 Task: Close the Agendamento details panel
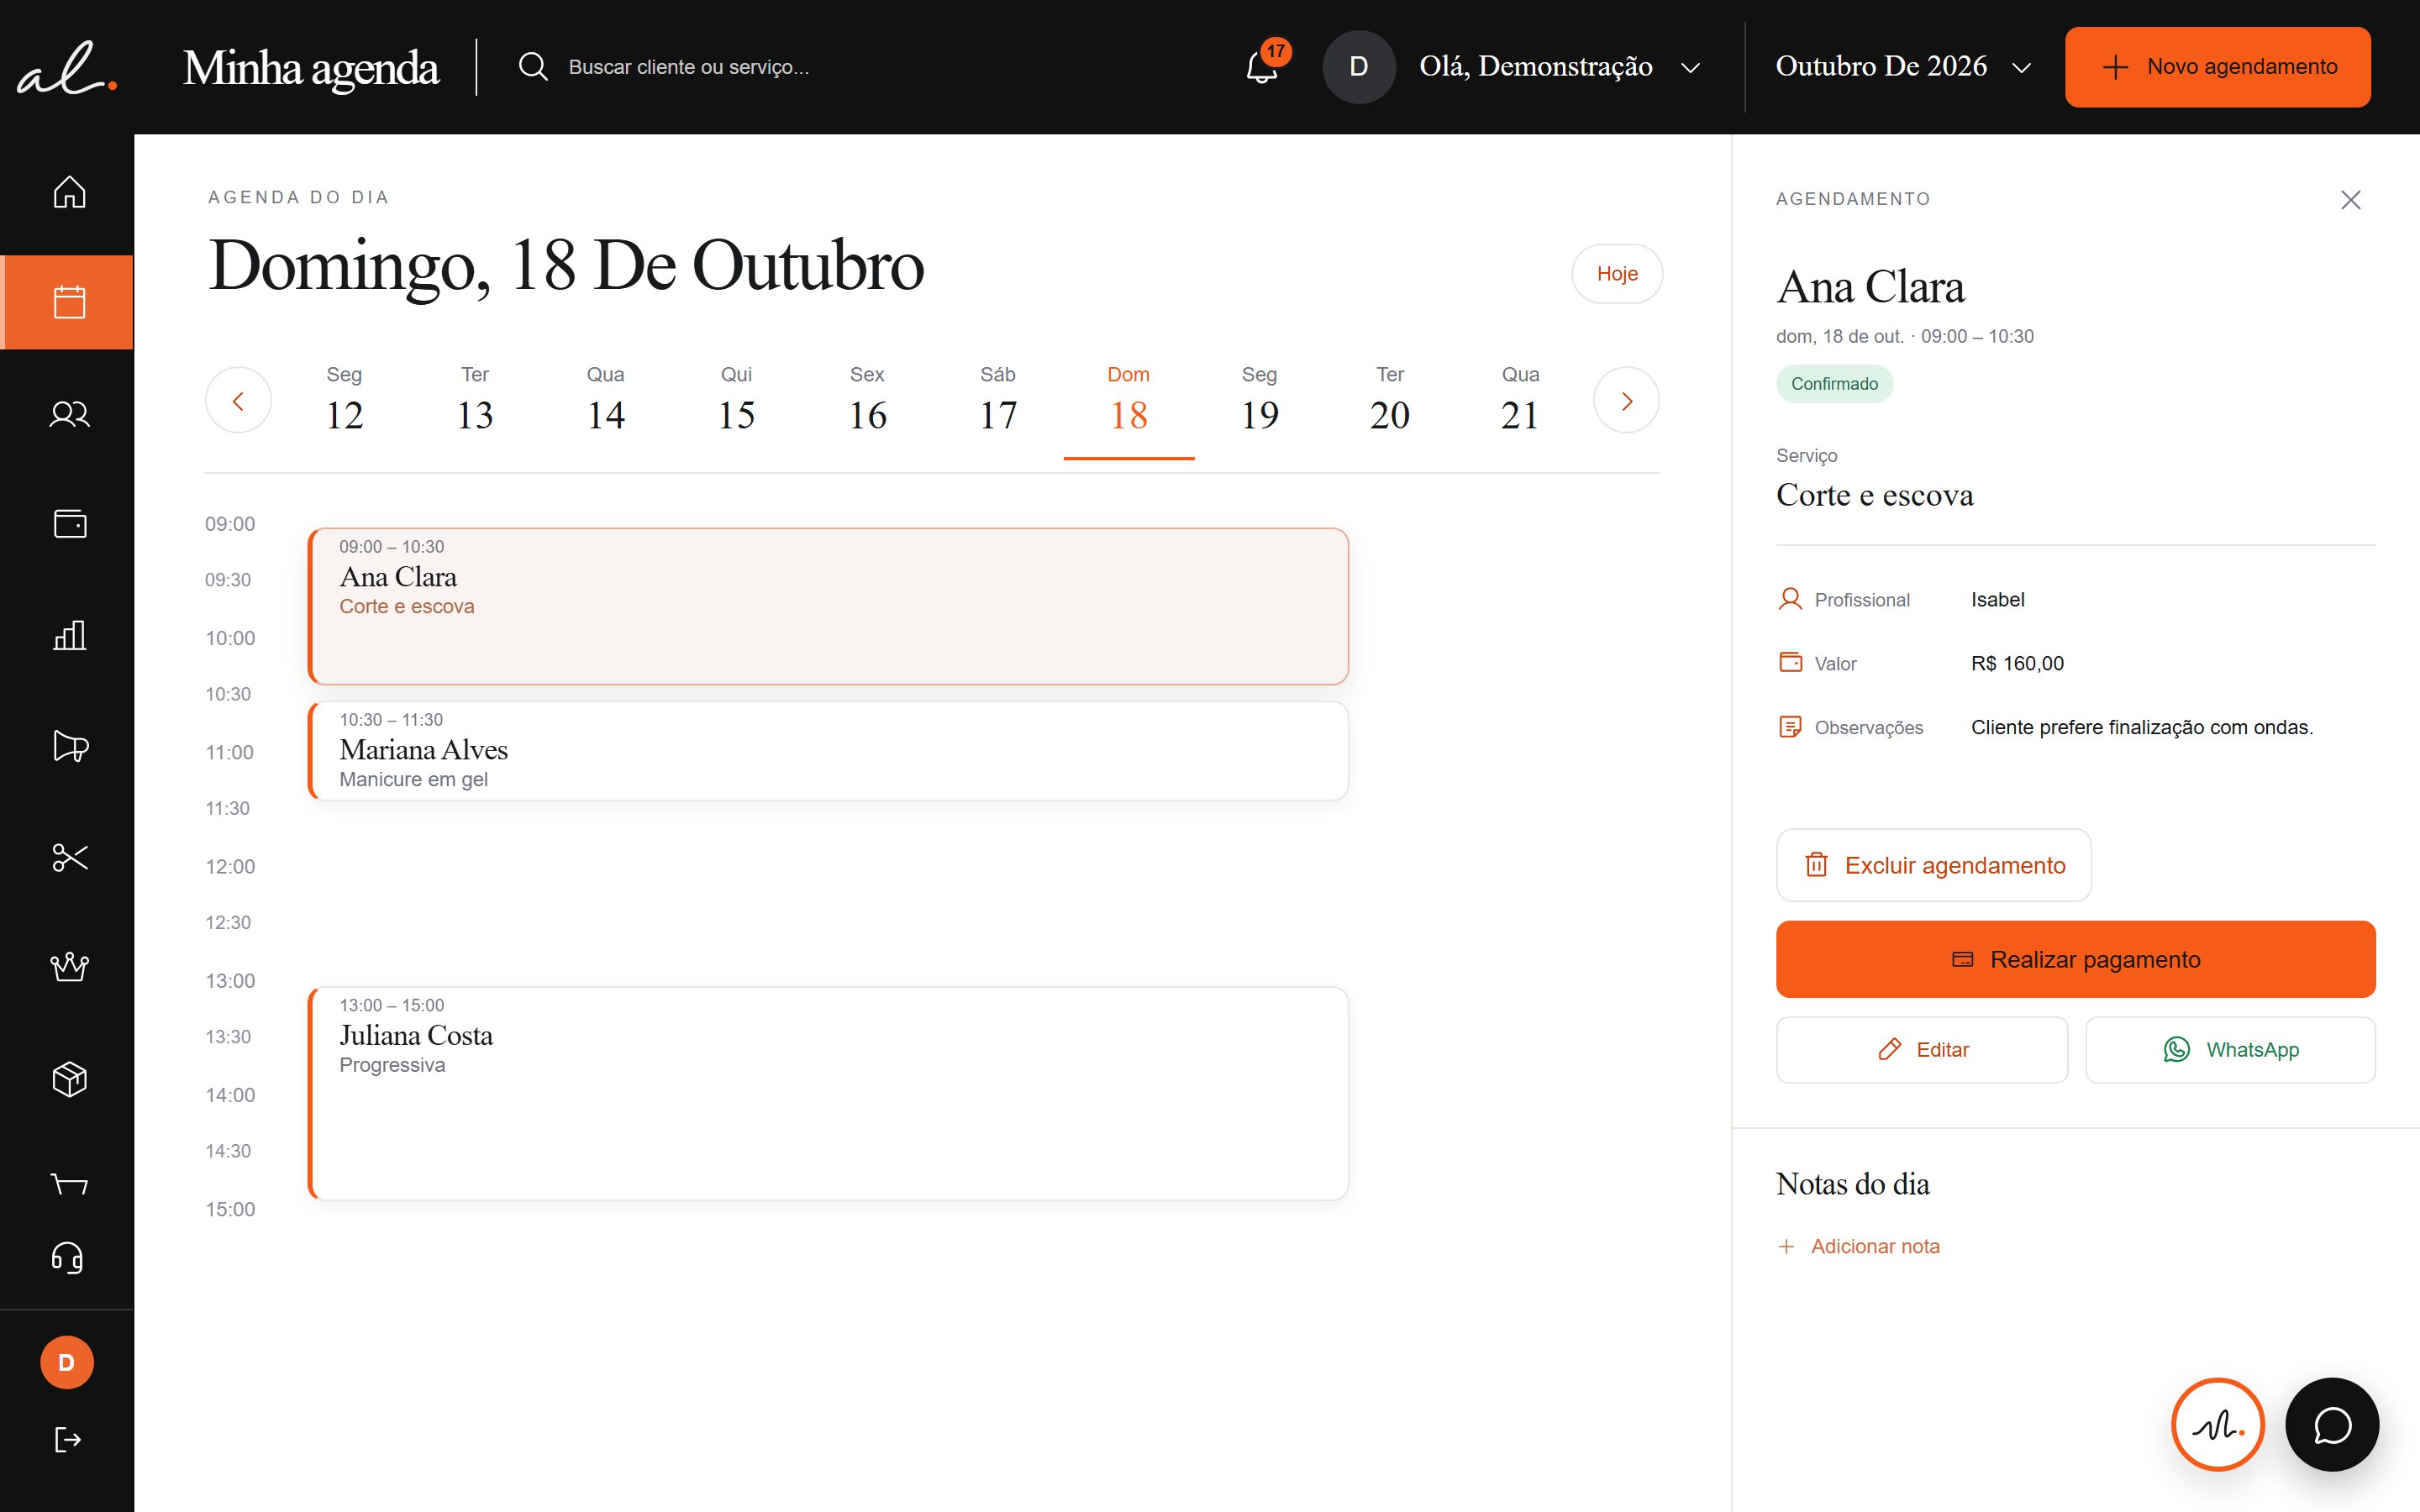(2350, 200)
